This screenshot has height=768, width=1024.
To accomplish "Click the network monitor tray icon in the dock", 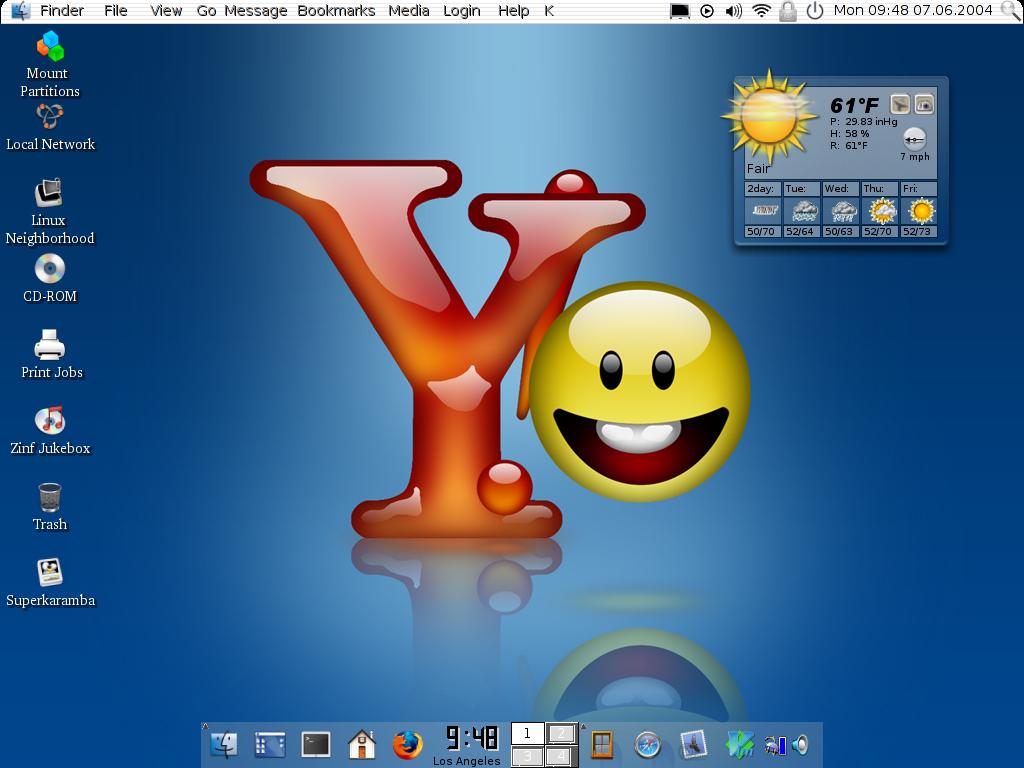I will pyautogui.click(x=775, y=745).
